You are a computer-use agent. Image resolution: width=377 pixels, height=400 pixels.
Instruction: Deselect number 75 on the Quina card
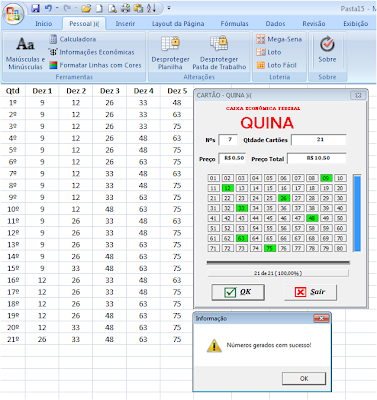270,248
